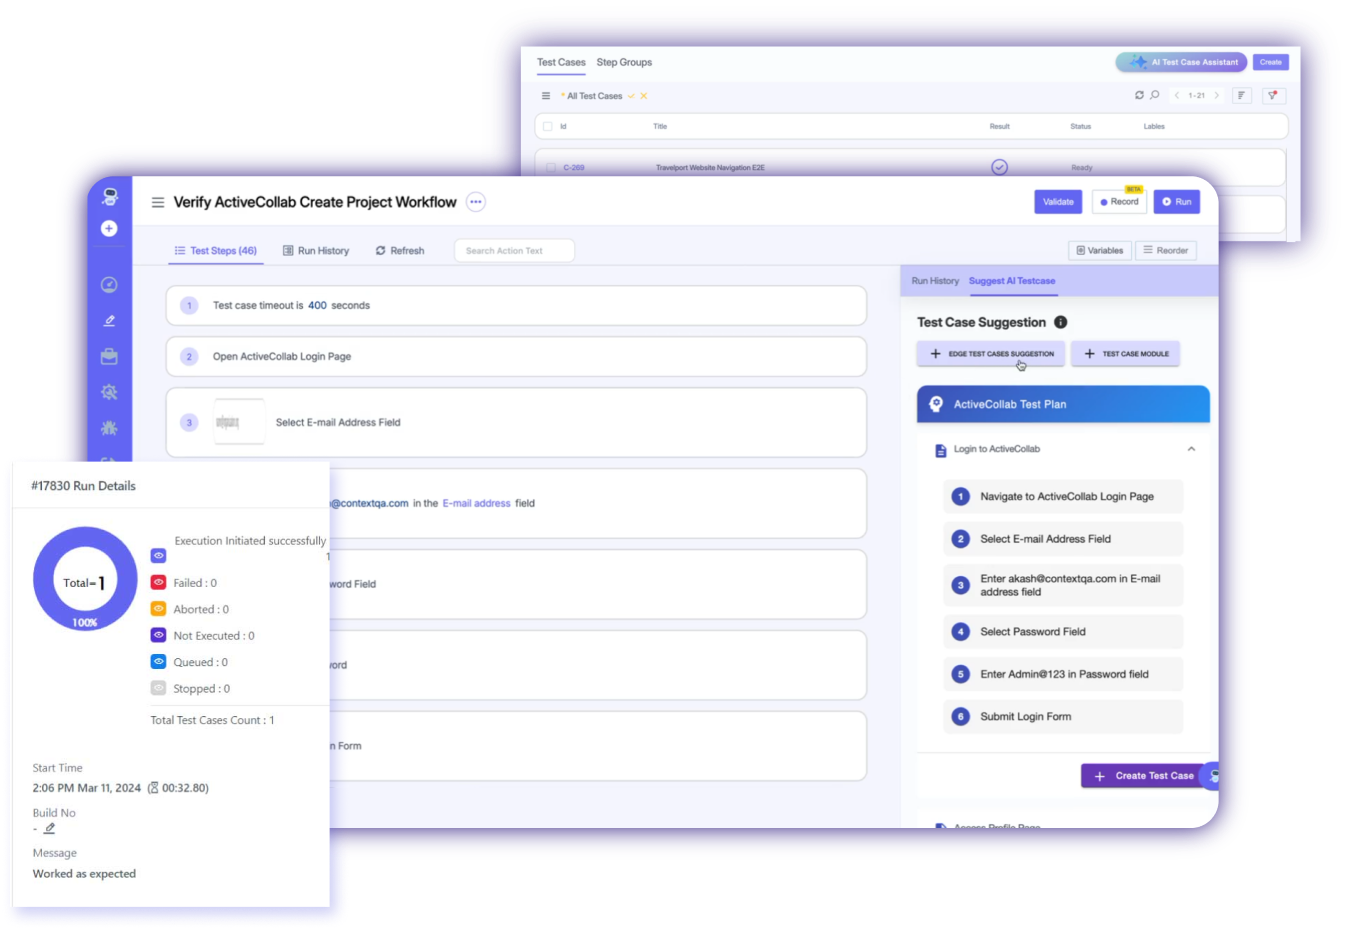Open the filter icon in Test Cases window

click(1273, 96)
